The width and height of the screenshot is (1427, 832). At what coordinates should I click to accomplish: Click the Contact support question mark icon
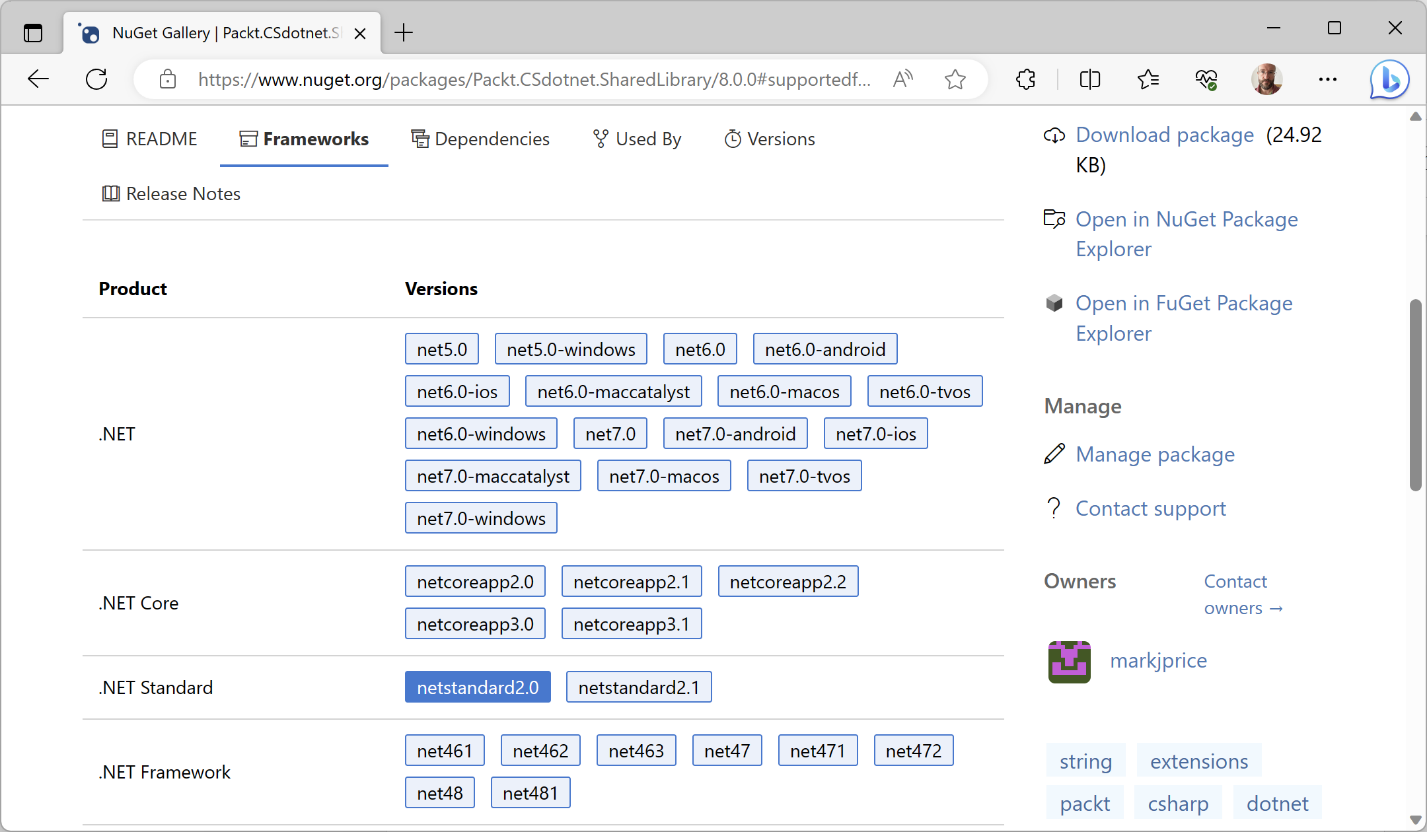(1053, 508)
